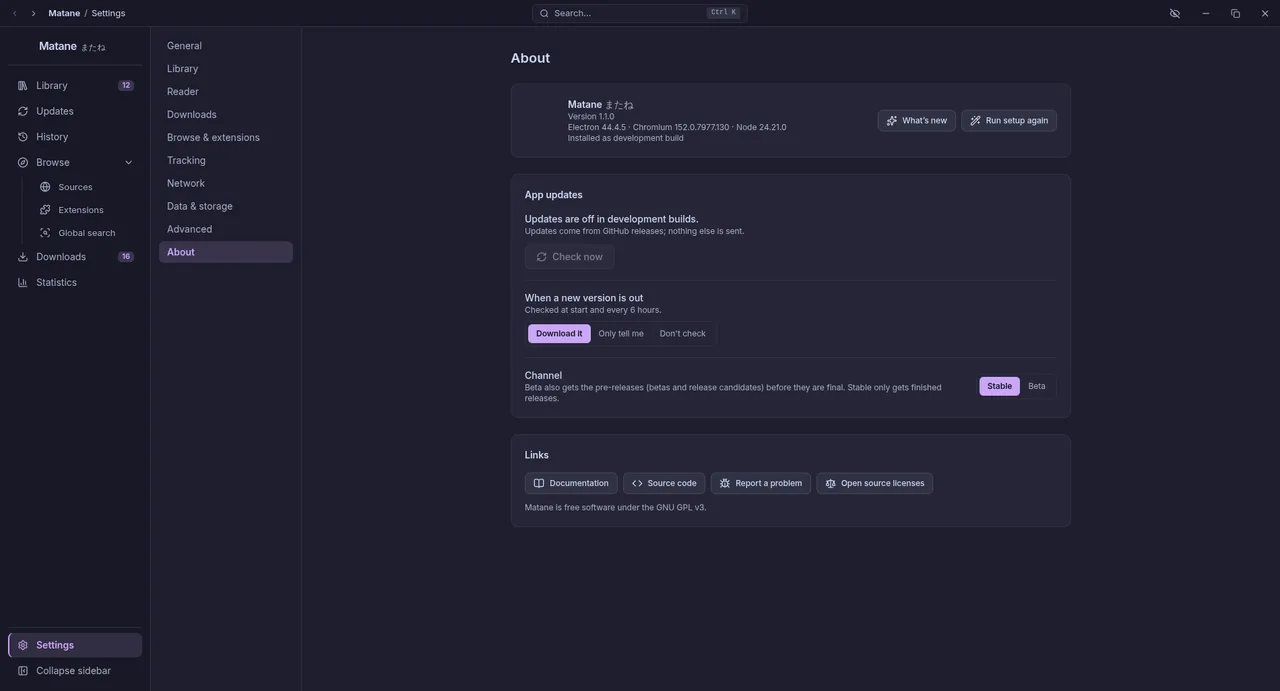Viewport: 1280px width, 691px height.
Task: Click the Collapse sidebar icon
Action: click(x=23, y=671)
